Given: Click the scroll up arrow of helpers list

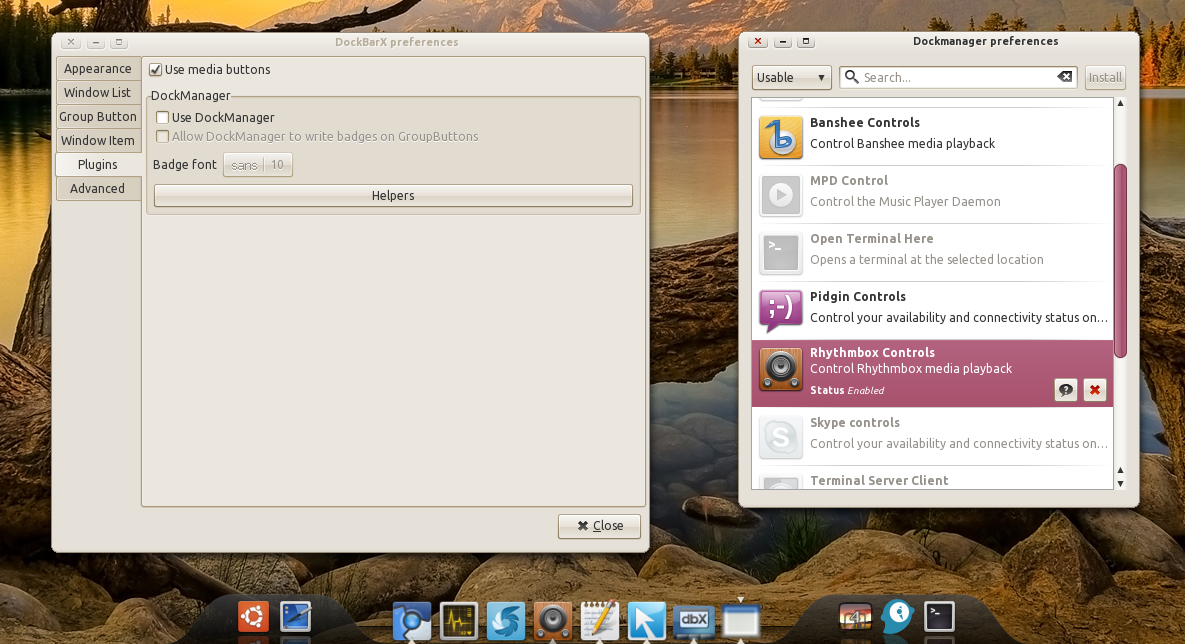Looking at the screenshot, I should coord(1120,103).
